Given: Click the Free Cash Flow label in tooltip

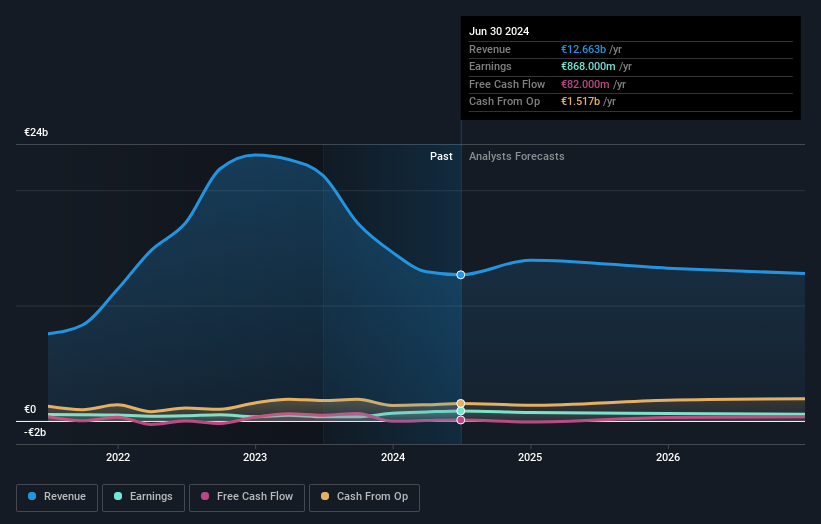Looking at the screenshot, I should click(507, 84).
